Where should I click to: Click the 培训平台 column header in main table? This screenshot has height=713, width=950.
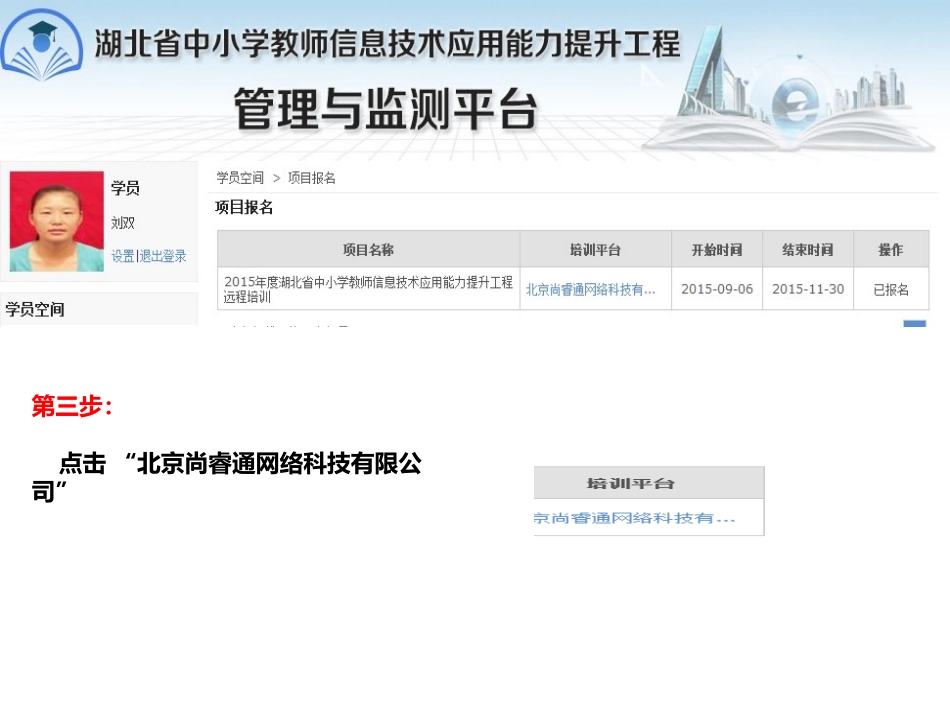click(x=596, y=249)
